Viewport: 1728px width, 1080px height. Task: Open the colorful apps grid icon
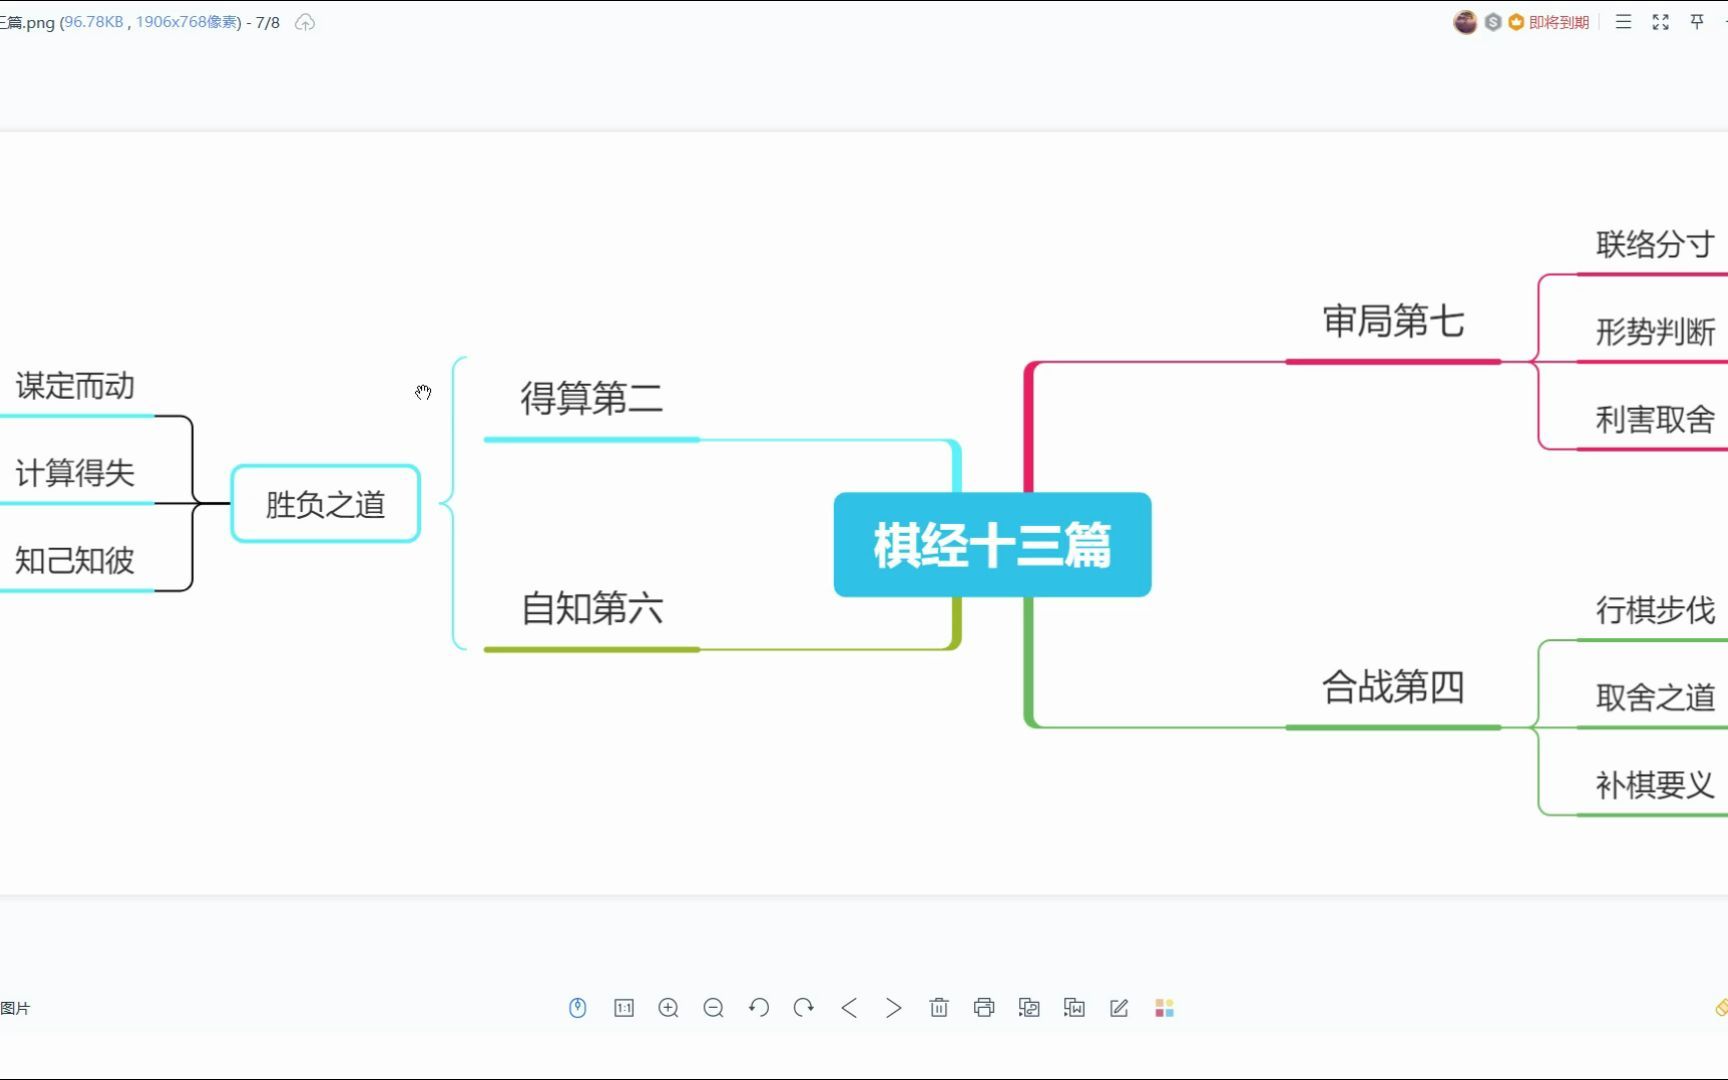click(1164, 1008)
